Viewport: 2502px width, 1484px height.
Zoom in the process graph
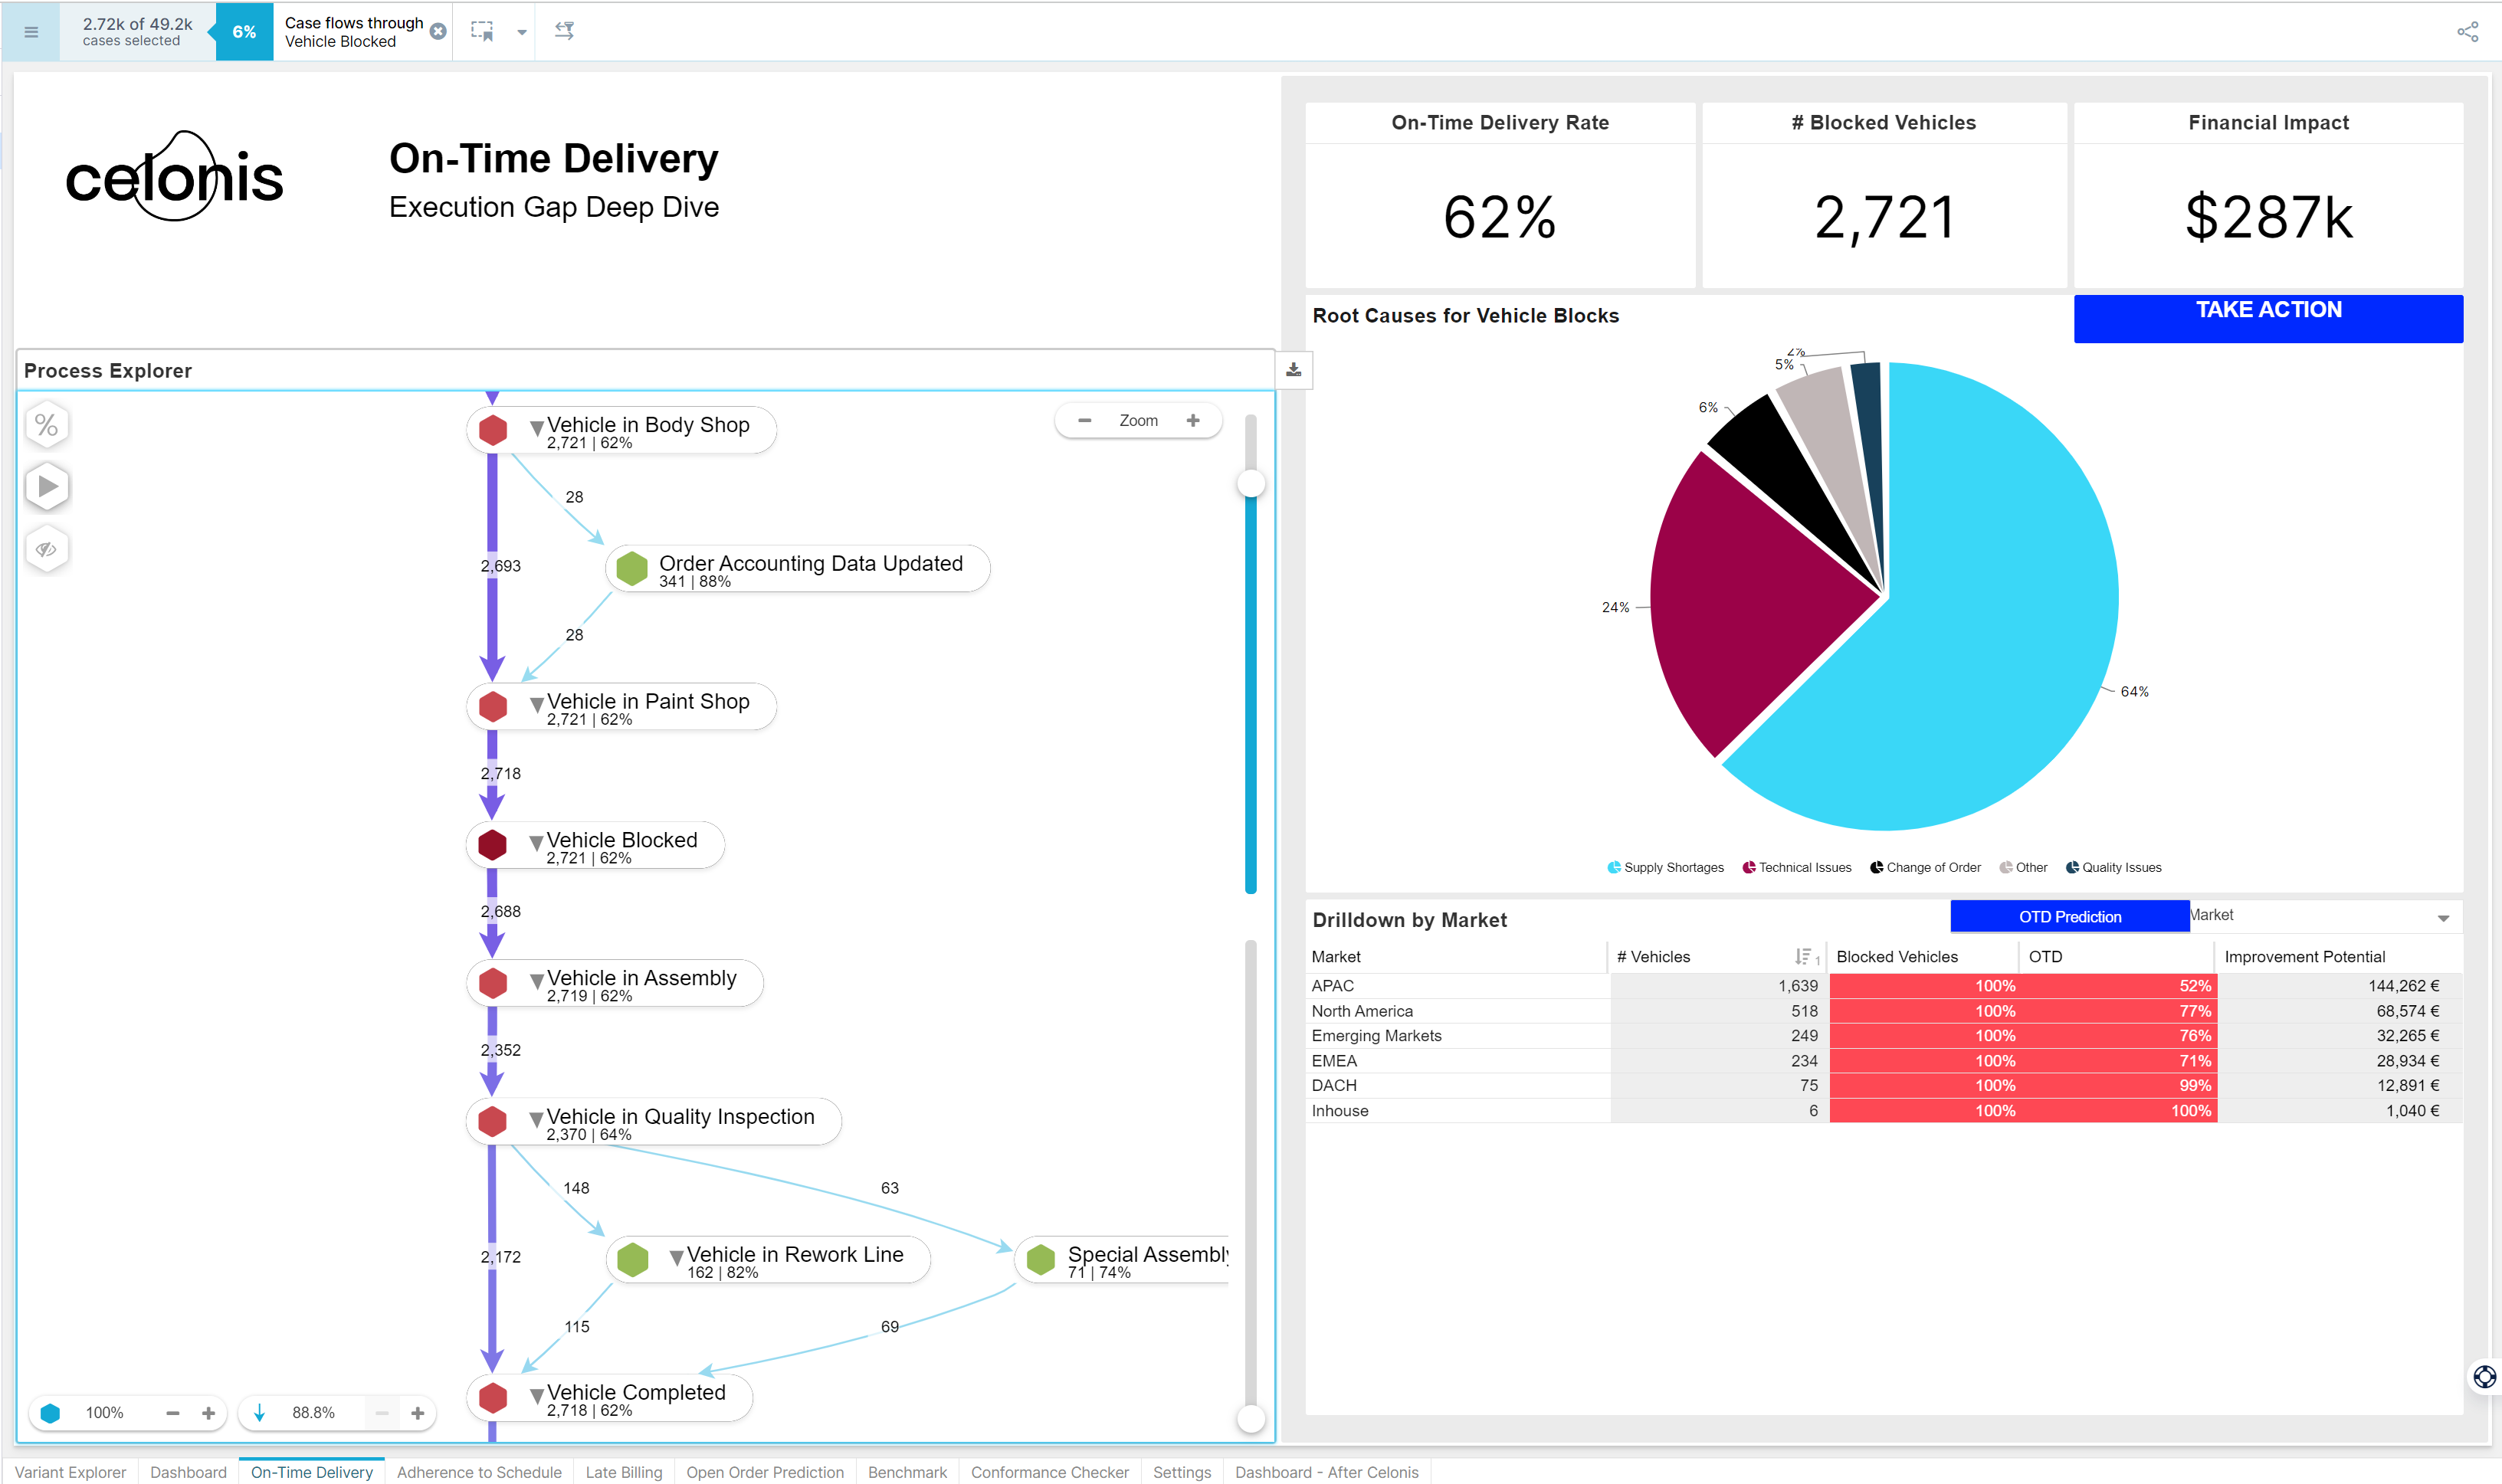(1193, 421)
